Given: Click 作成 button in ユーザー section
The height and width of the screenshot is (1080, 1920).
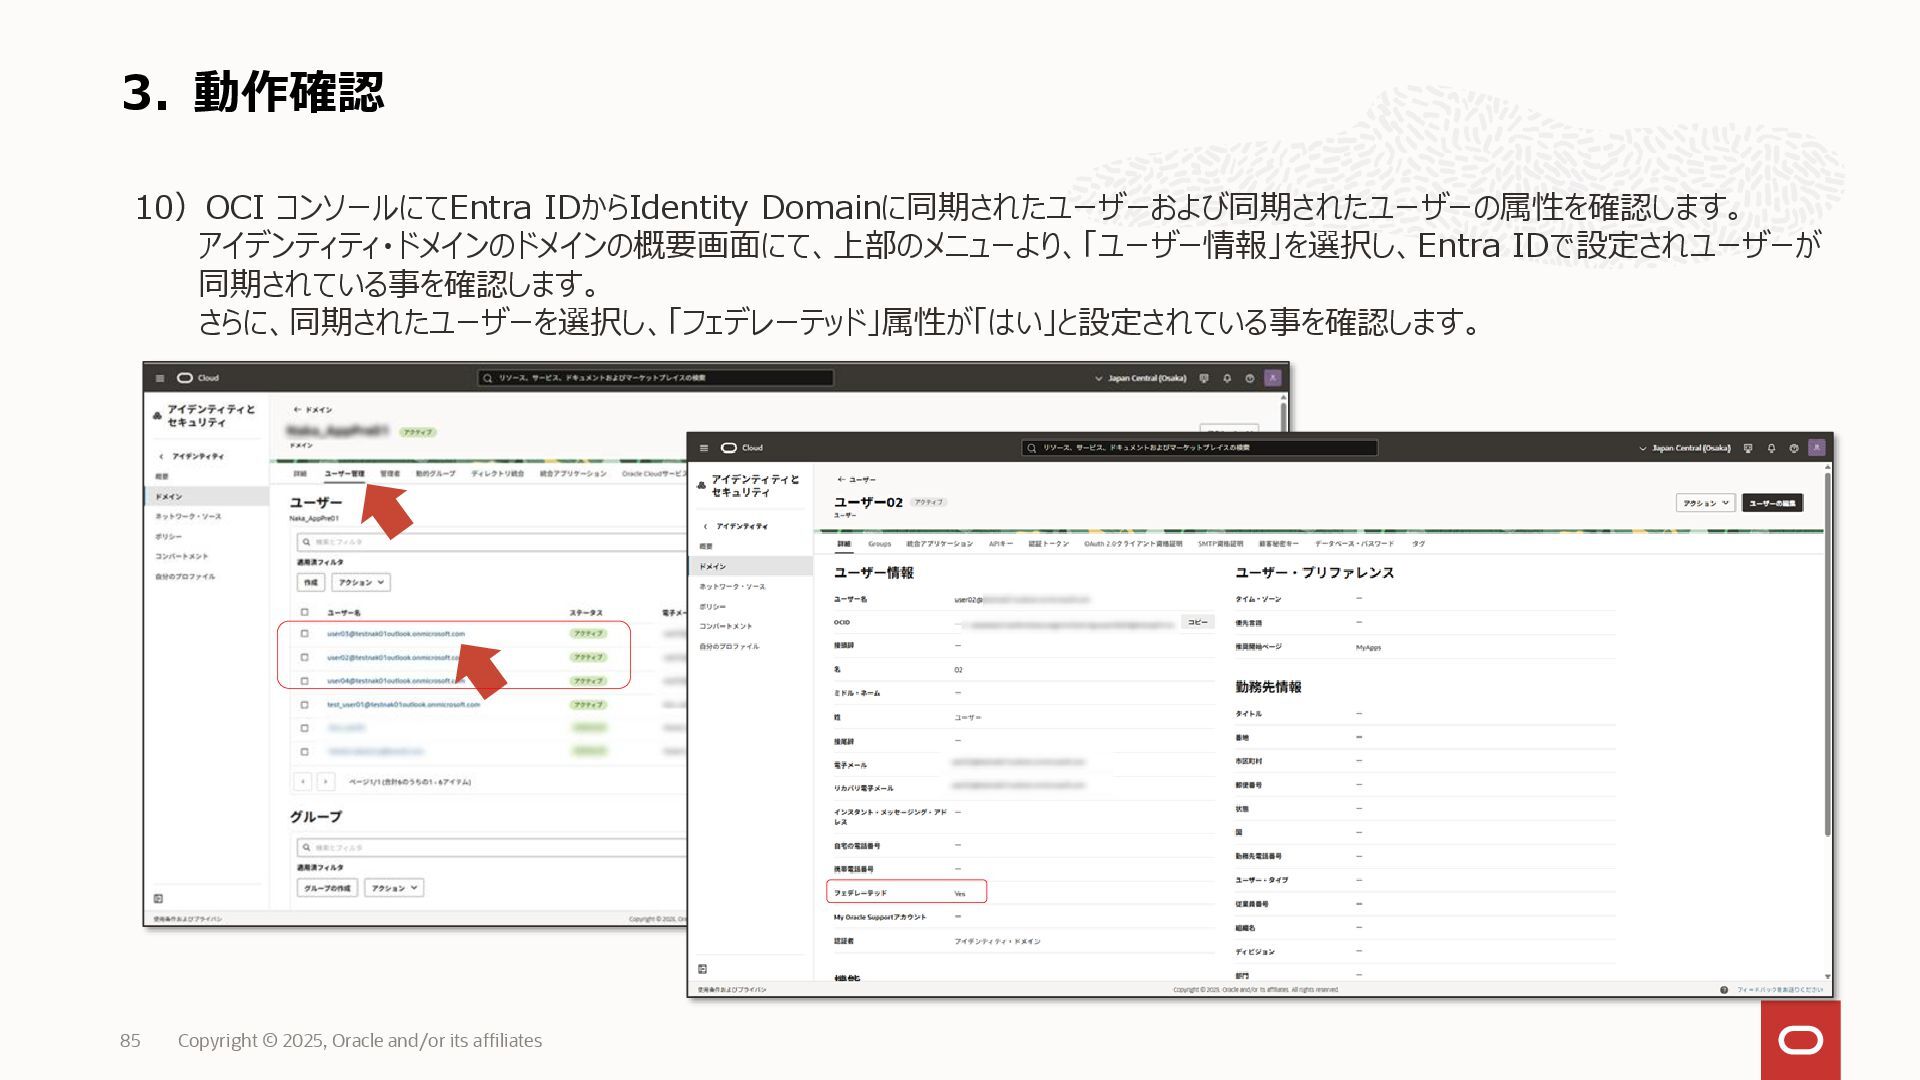Looking at the screenshot, I should coord(311,582).
